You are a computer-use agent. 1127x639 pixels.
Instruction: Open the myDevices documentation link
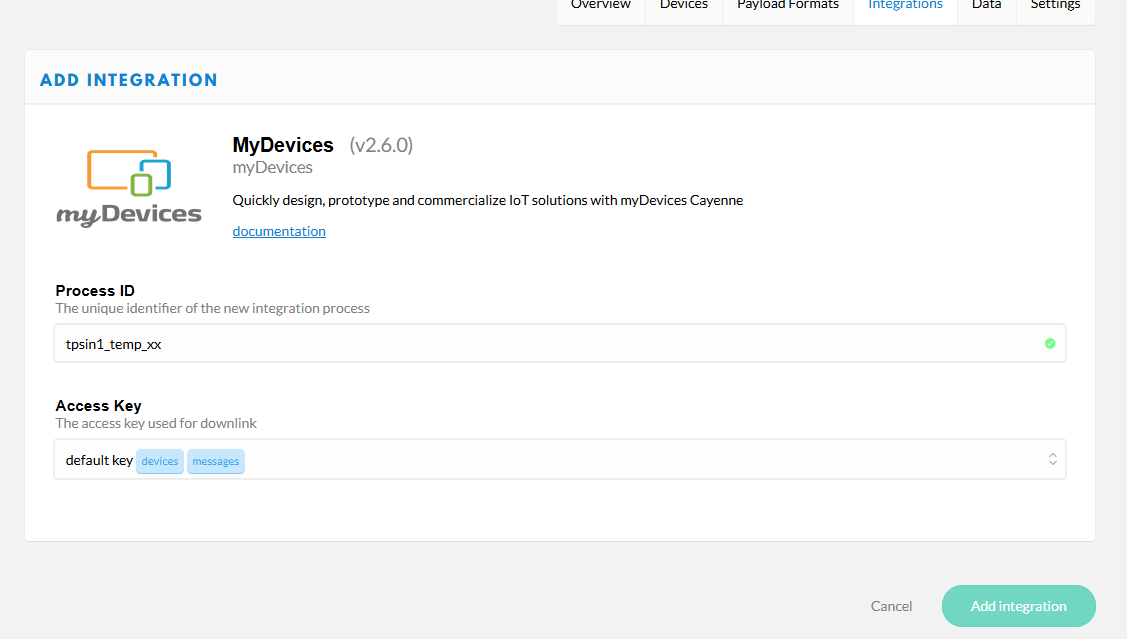279,231
